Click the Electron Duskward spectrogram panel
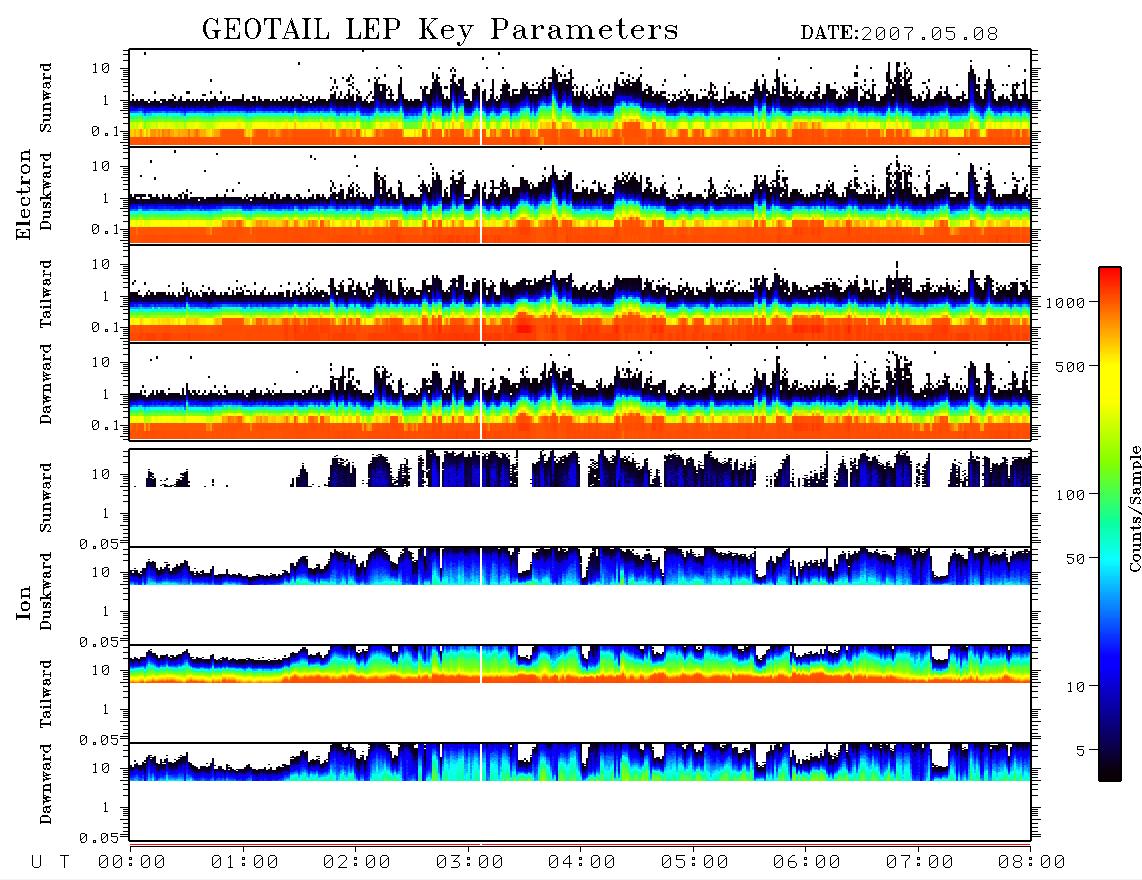The height and width of the screenshot is (880, 1142). click(580, 195)
